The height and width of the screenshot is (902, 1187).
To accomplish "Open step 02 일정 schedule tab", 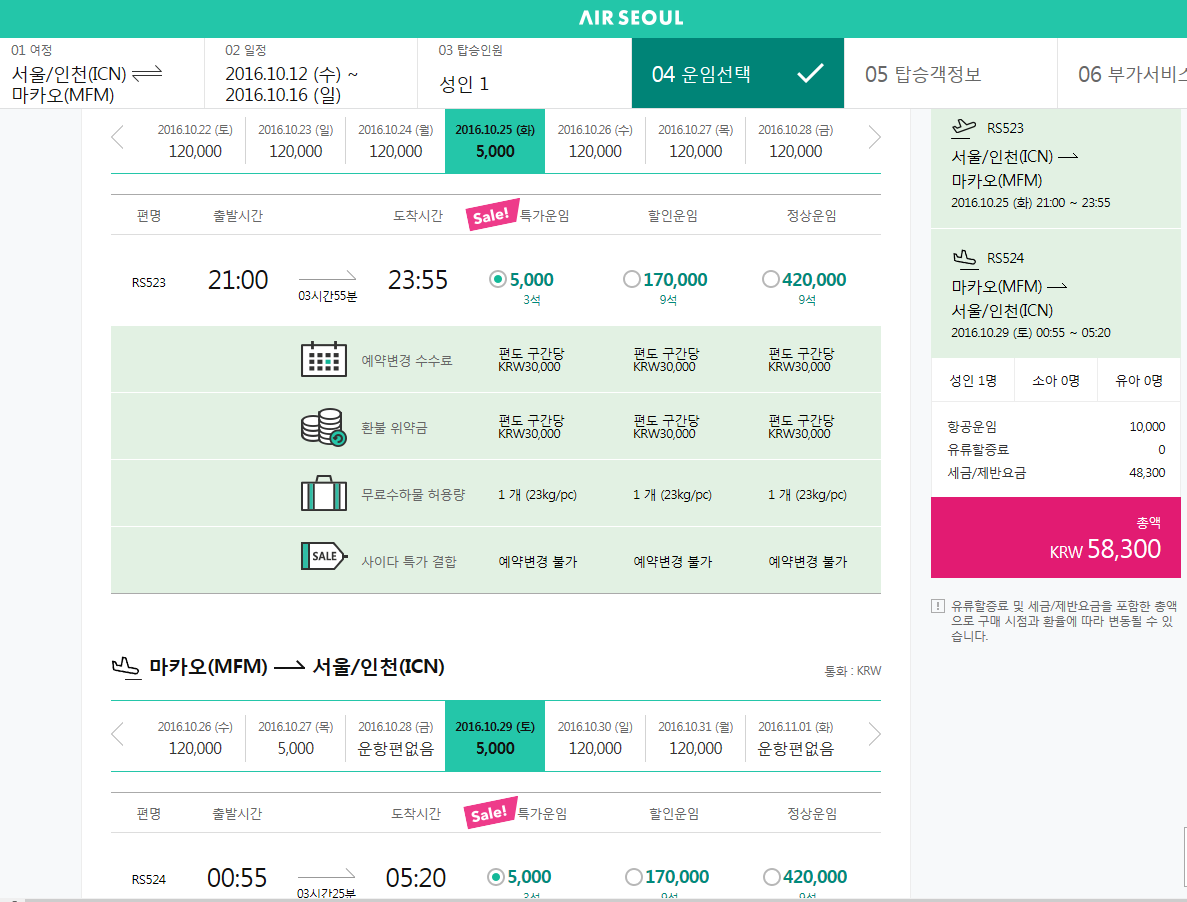I will pos(310,74).
